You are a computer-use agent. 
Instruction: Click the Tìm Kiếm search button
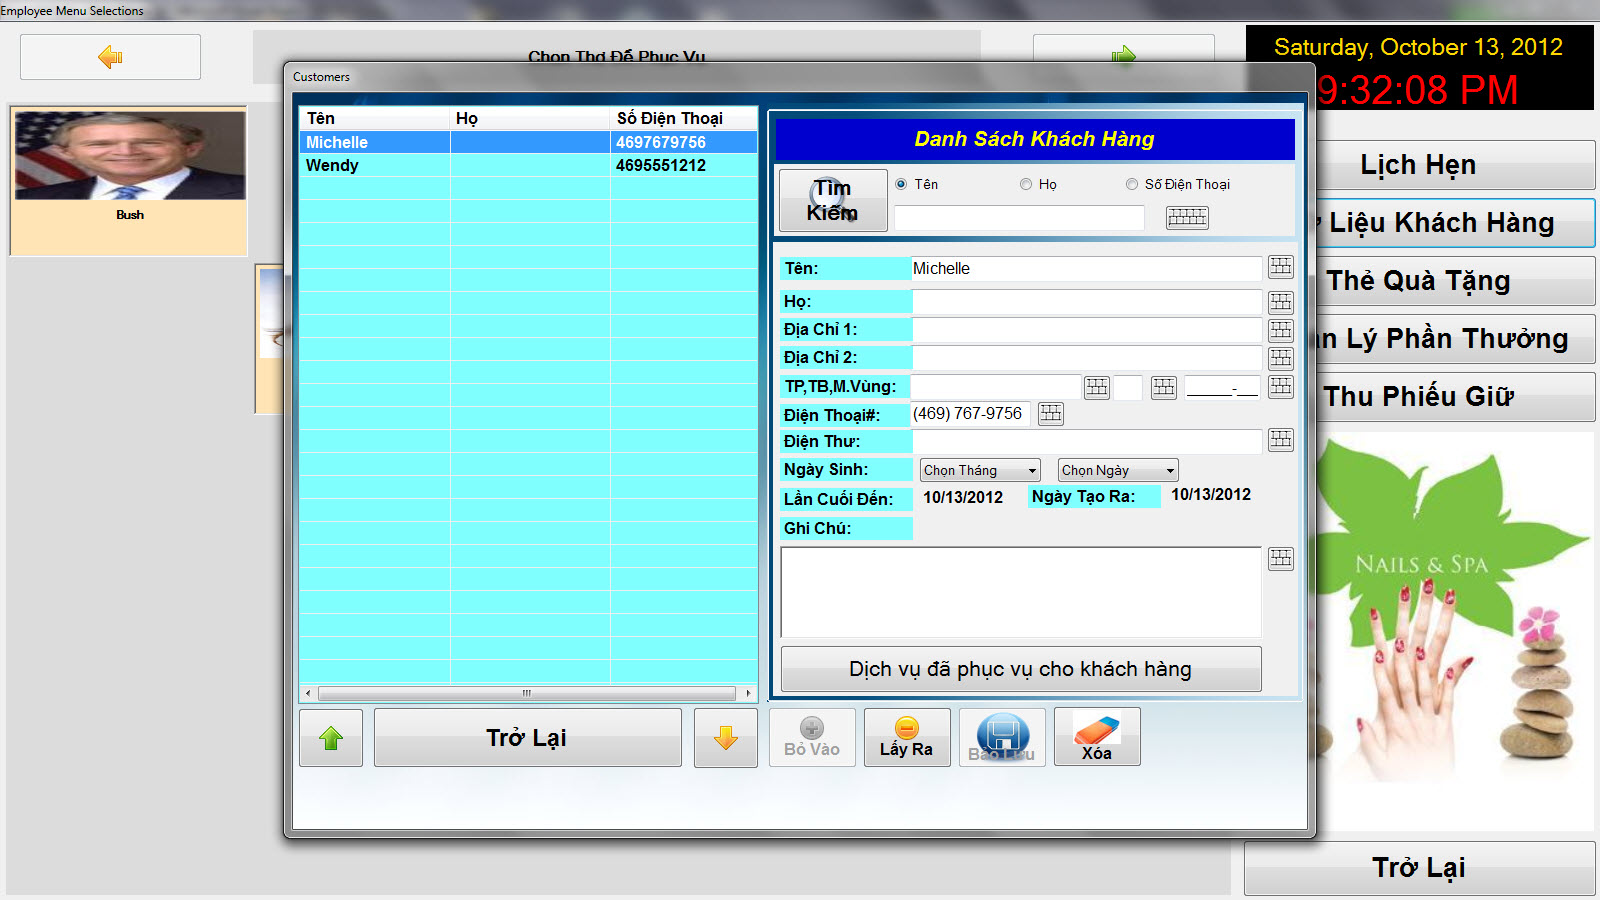click(832, 200)
